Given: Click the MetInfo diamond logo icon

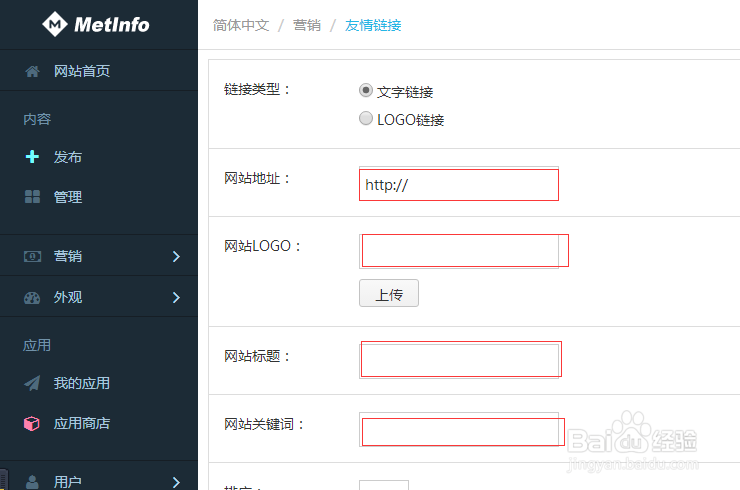Looking at the screenshot, I should [55, 24].
